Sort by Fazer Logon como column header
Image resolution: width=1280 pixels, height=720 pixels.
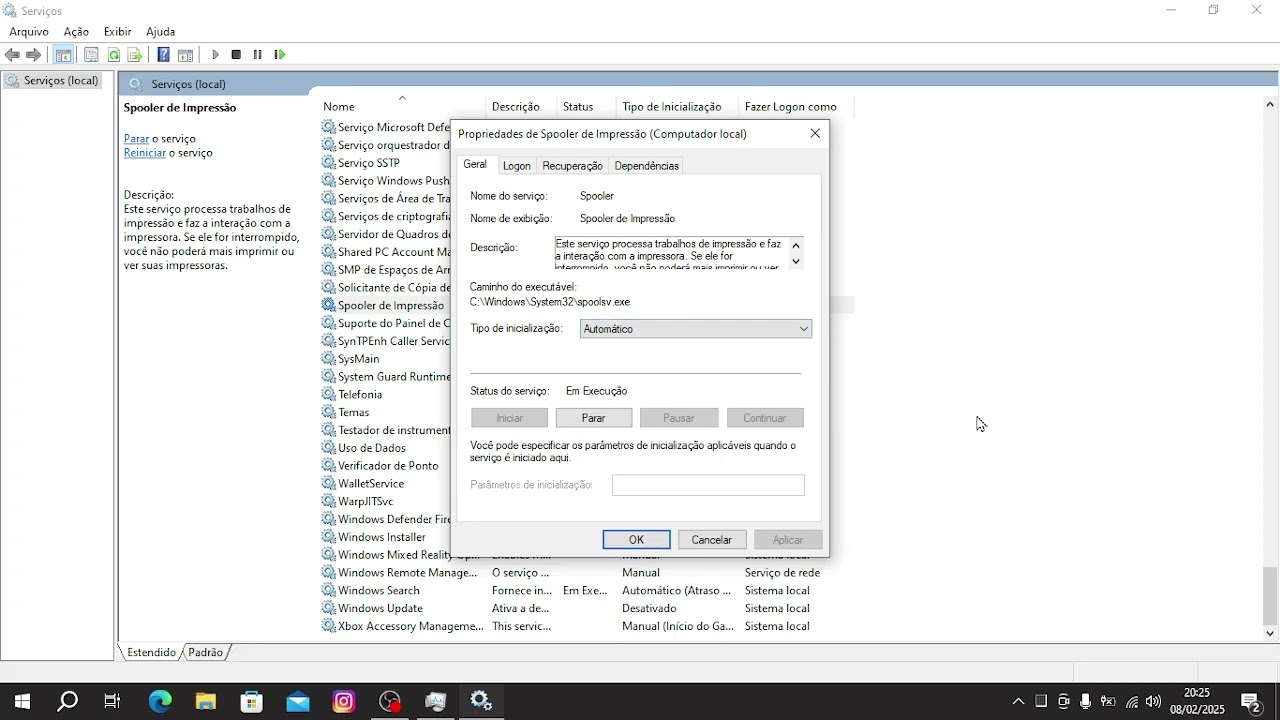pos(797,106)
